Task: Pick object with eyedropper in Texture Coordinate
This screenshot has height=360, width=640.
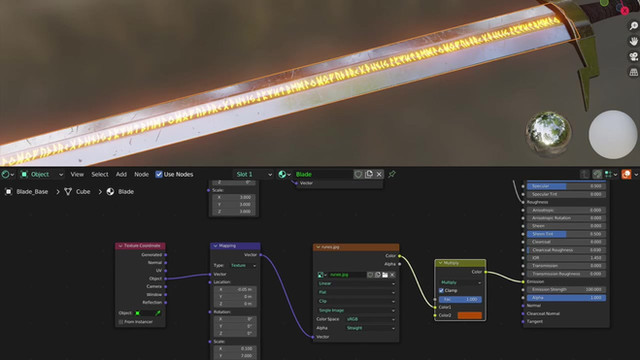Action: point(158,313)
